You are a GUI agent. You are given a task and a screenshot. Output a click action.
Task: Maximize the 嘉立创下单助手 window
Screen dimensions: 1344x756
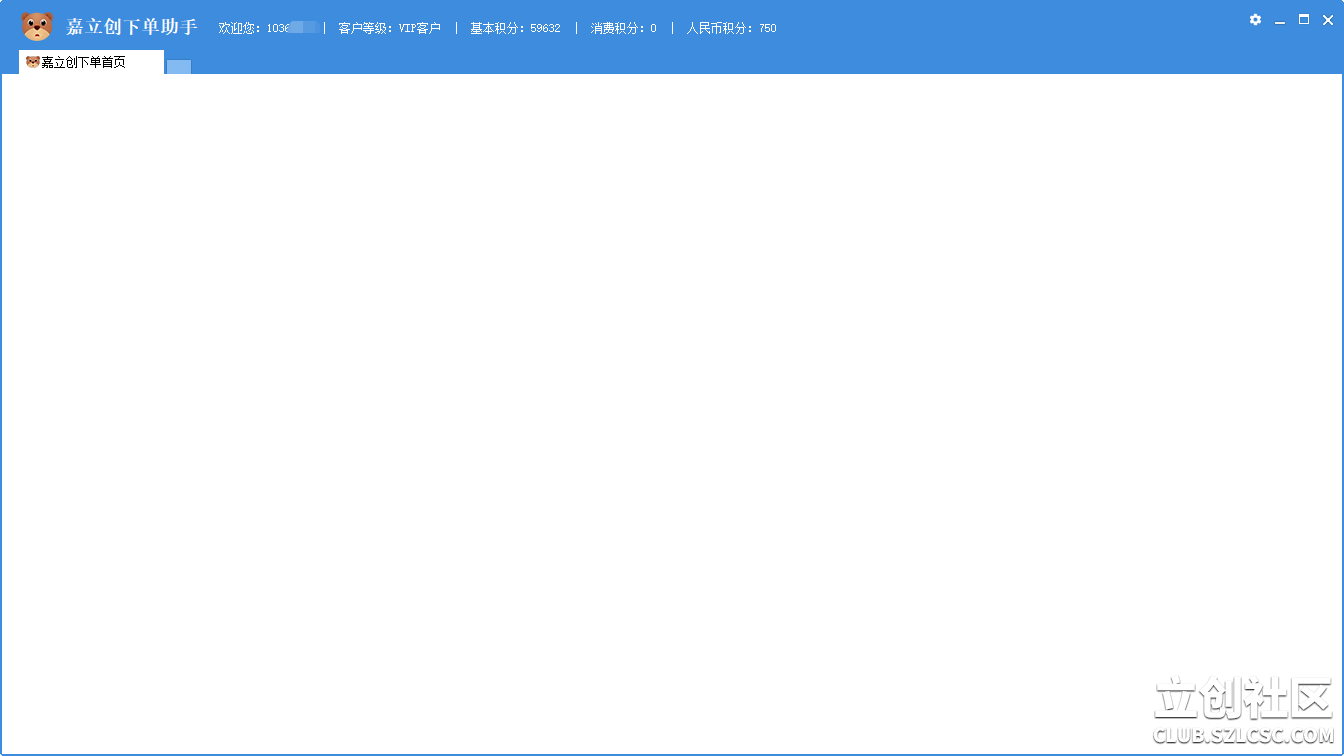pyautogui.click(x=1304, y=19)
